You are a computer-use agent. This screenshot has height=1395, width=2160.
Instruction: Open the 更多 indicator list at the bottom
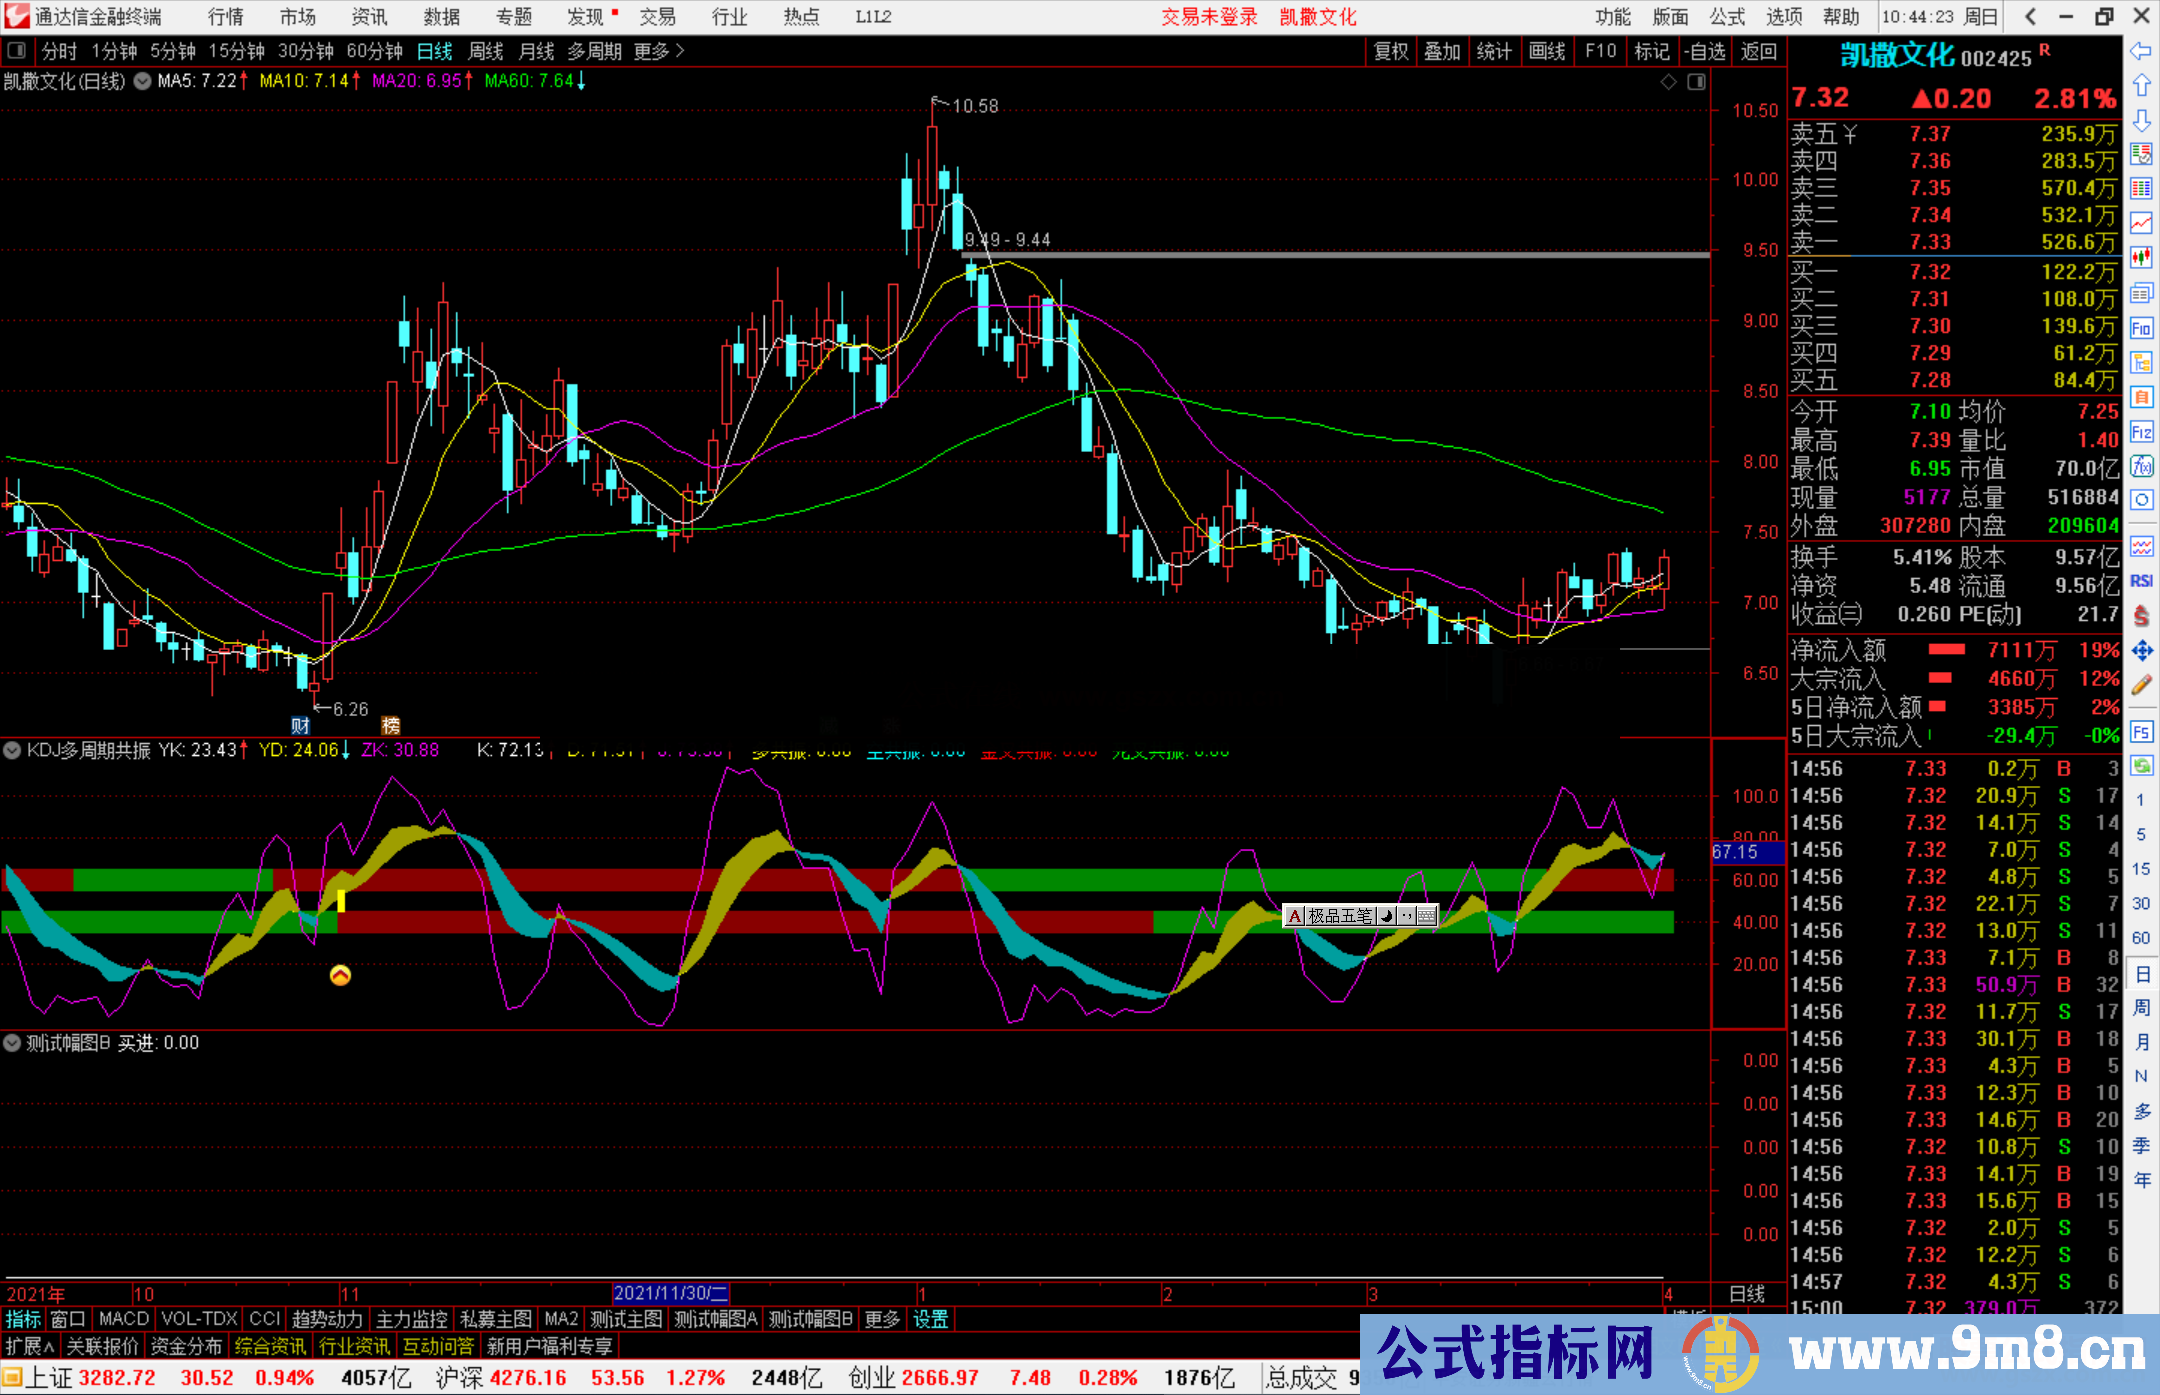tap(881, 1319)
